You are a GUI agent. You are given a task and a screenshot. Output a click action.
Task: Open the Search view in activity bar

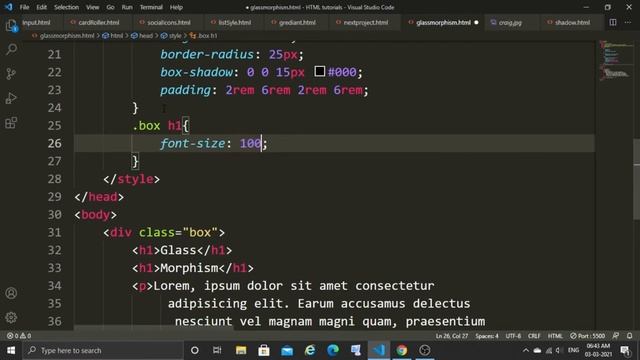click(11, 50)
